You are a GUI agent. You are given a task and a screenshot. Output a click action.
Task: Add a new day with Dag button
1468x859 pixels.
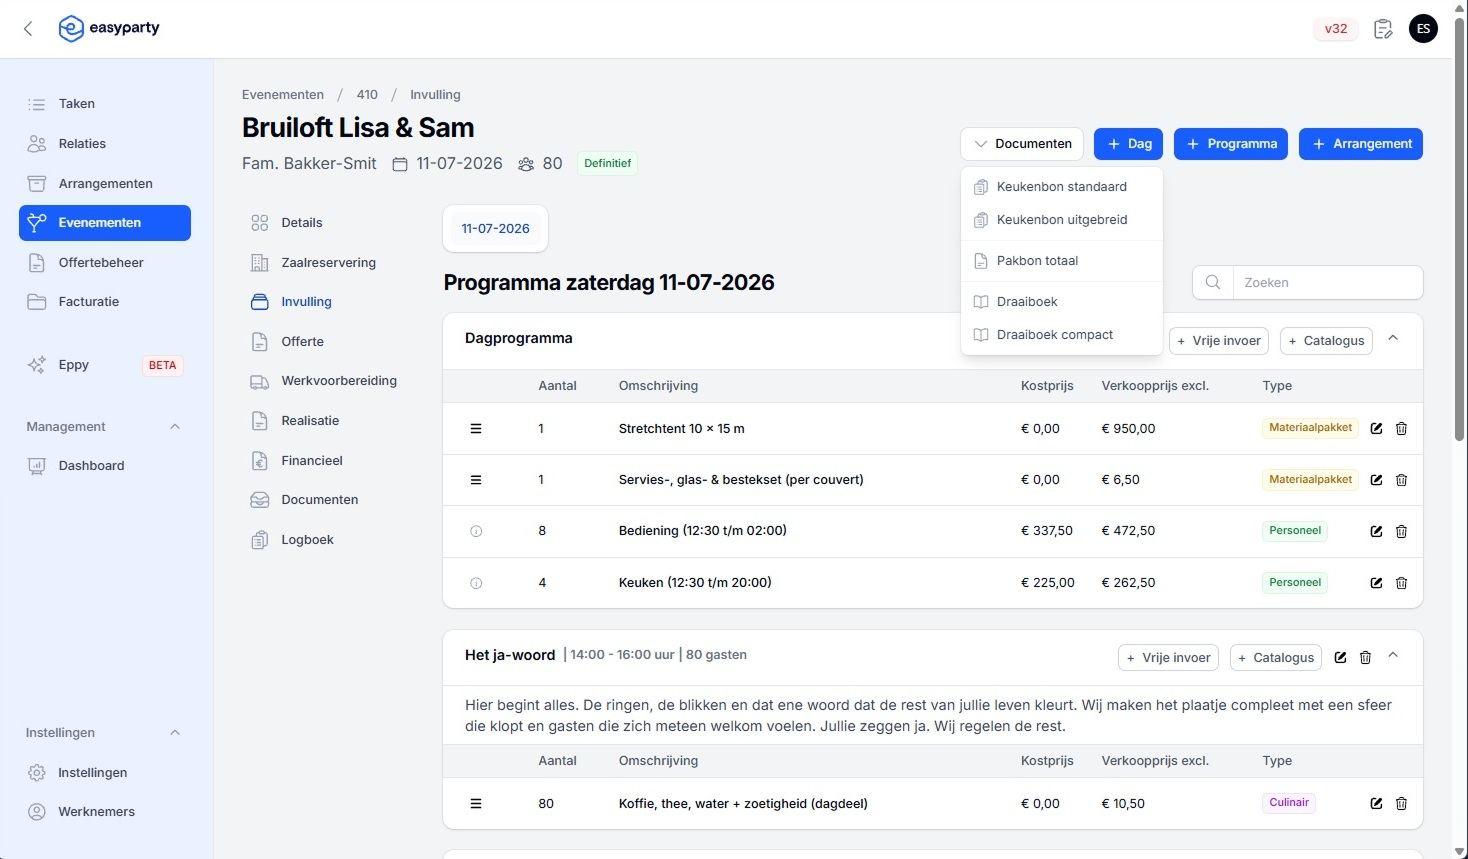[1128, 144]
